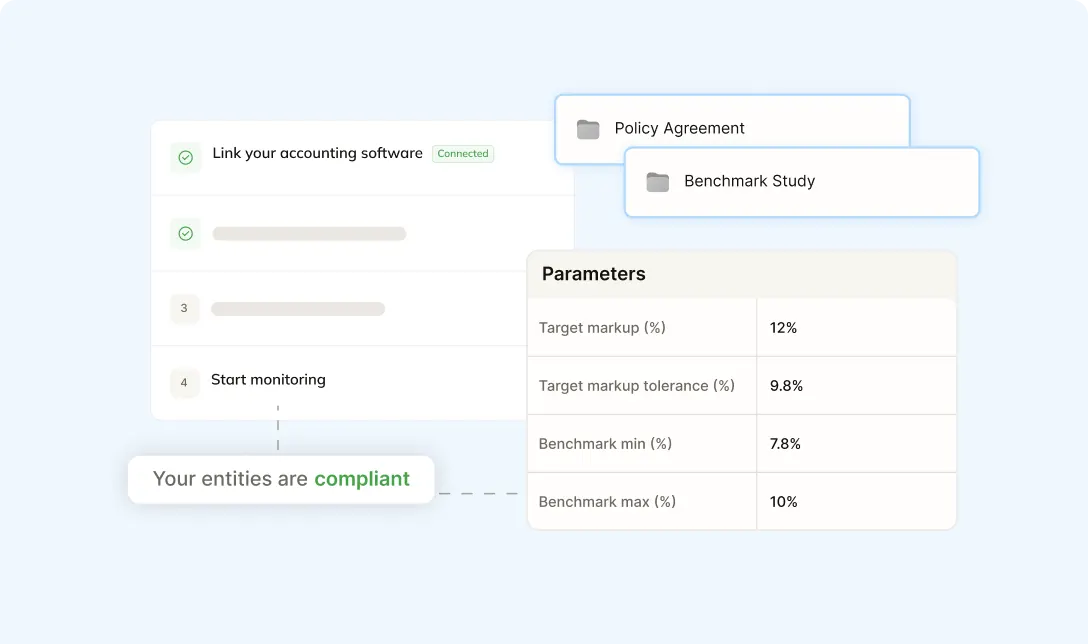This screenshot has height=644, width=1088.
Task: Toggle completion of the Start monitoring step
Action: pos(184,383)
